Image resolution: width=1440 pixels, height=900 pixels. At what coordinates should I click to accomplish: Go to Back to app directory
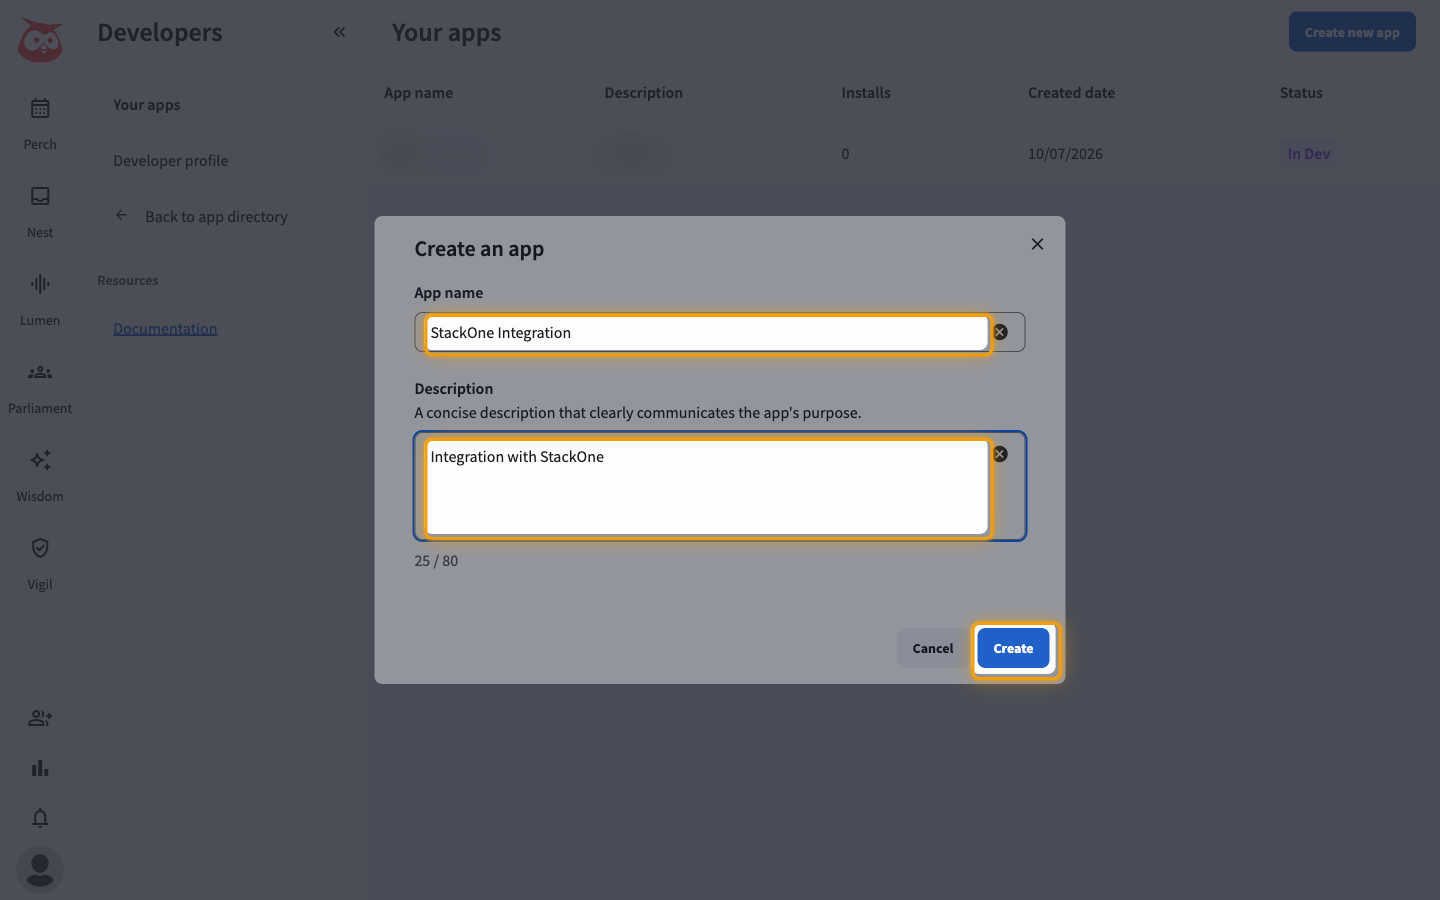[x=216, y=217]
